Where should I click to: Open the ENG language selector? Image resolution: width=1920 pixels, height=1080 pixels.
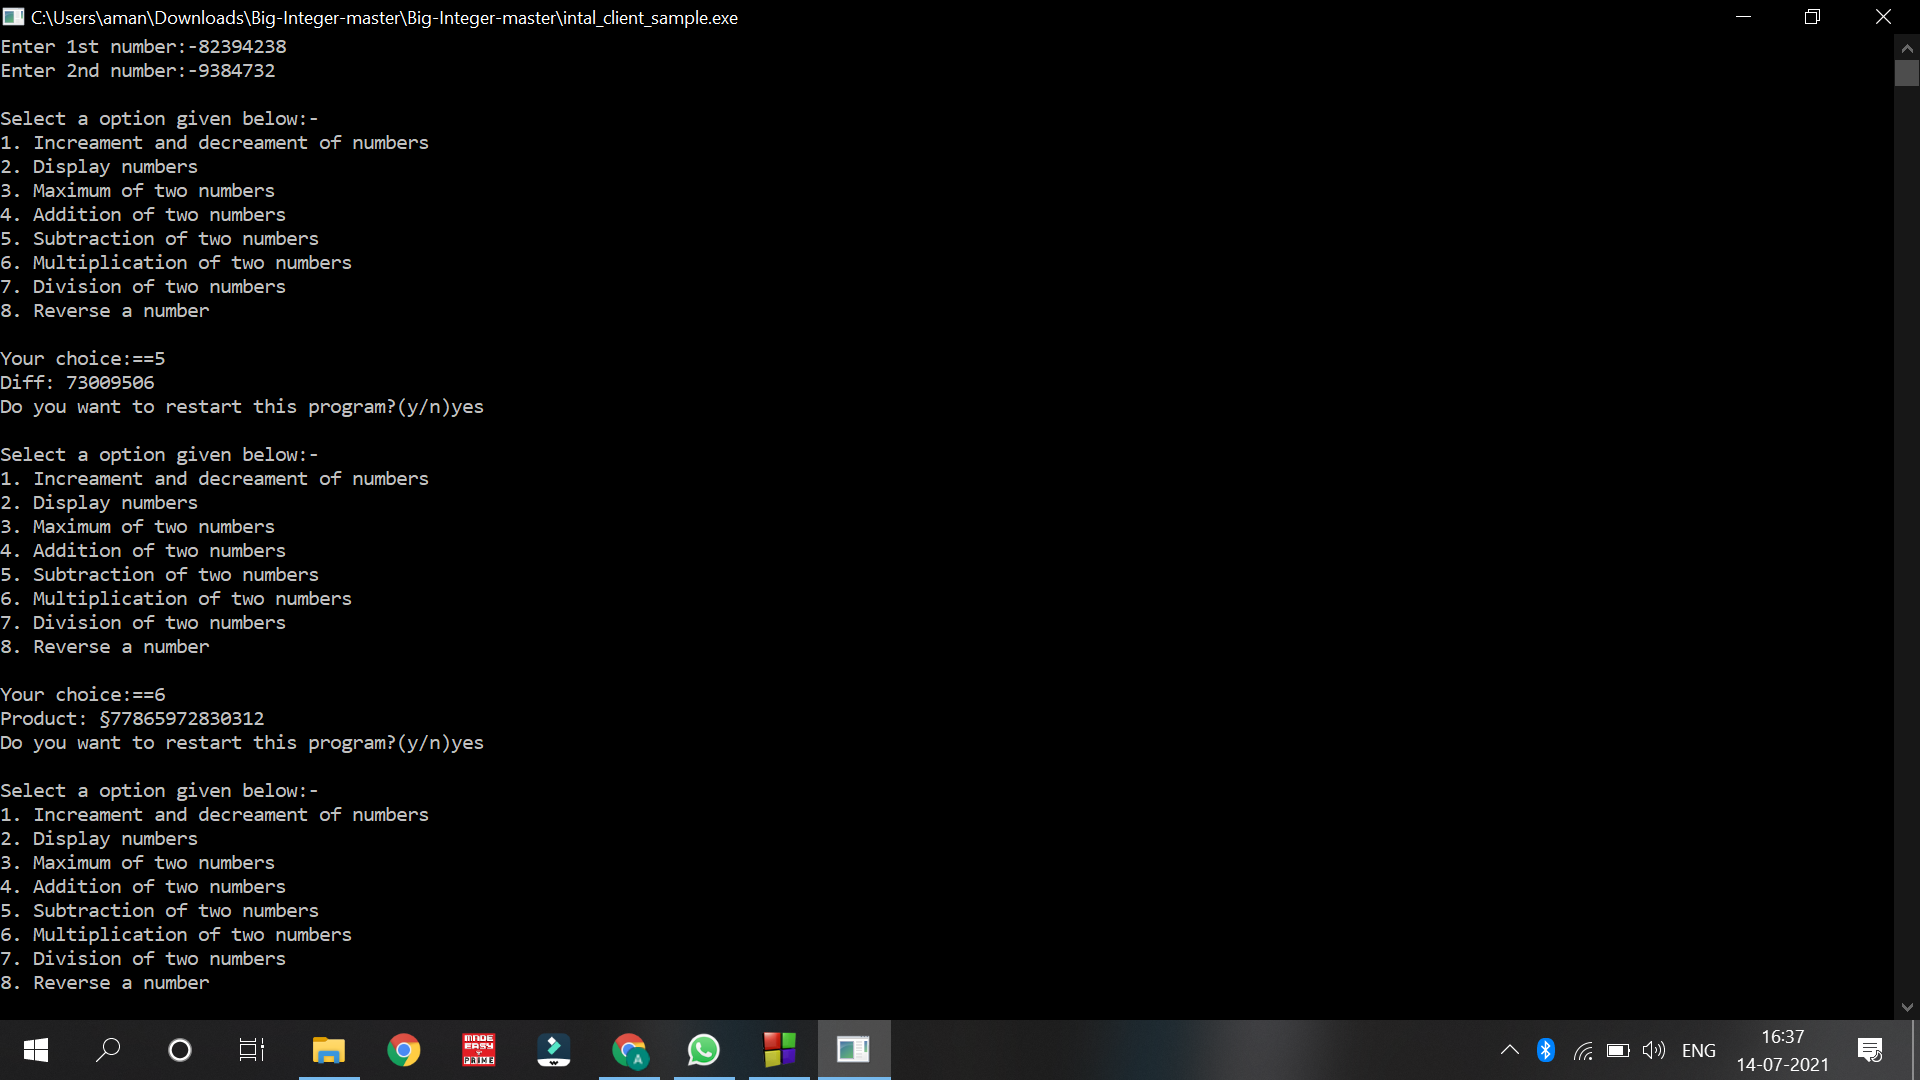(1698, 1050)
